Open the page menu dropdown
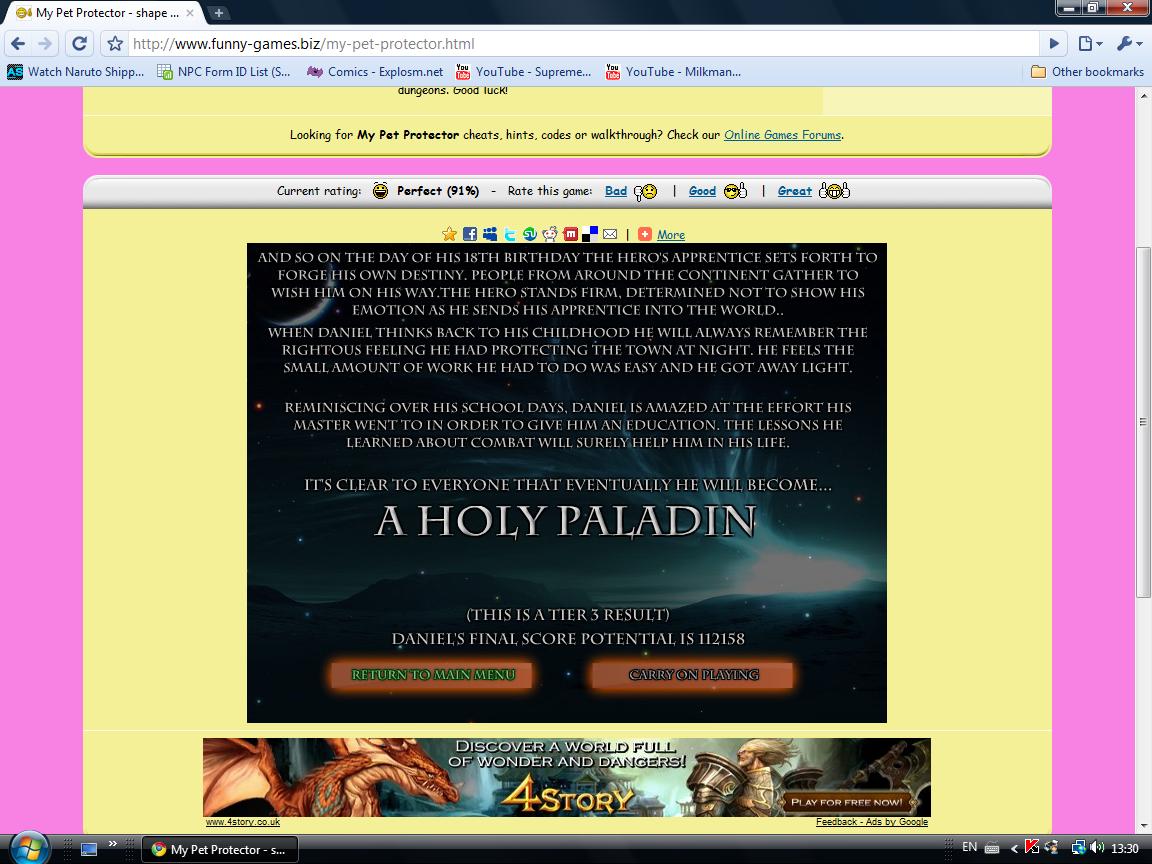 click(x=1090, y=44)
